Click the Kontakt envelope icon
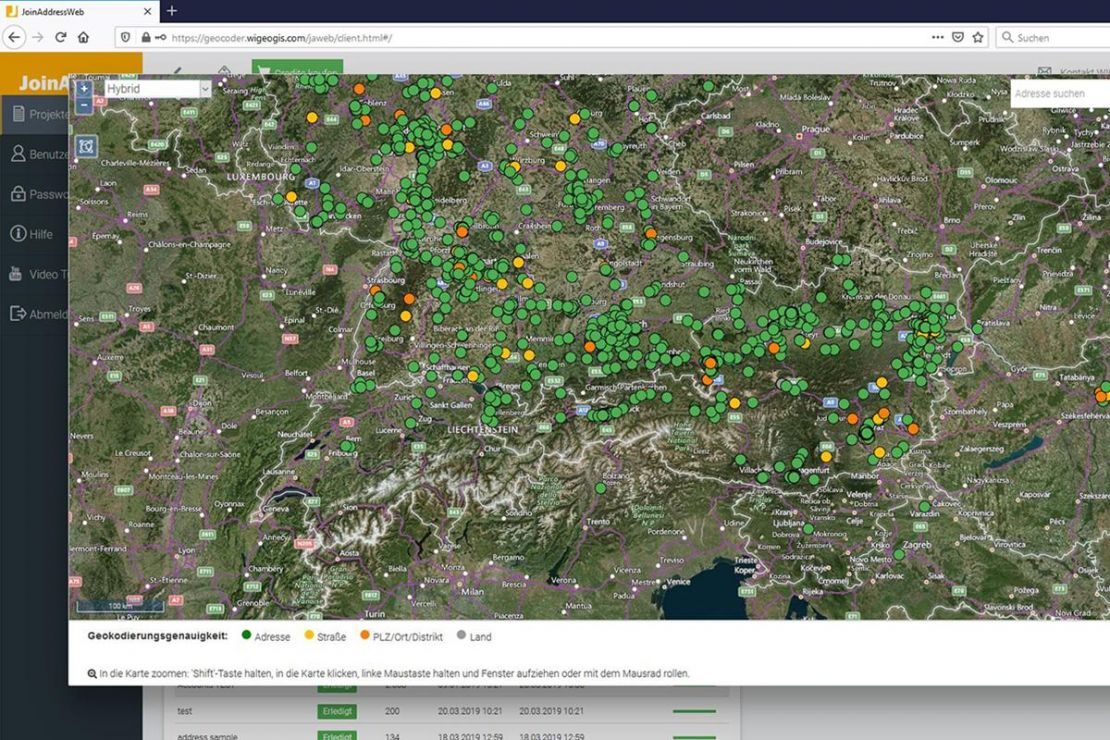1110x740 pixels. click(x=1044, y=72)
